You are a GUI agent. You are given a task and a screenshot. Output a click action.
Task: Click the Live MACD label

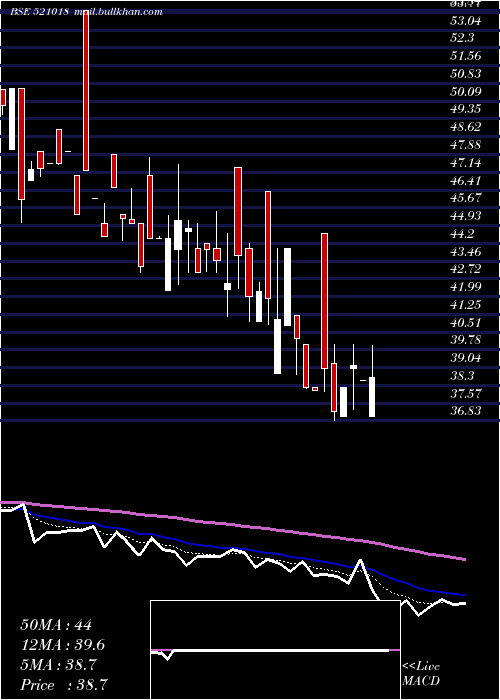click(421, 674)
